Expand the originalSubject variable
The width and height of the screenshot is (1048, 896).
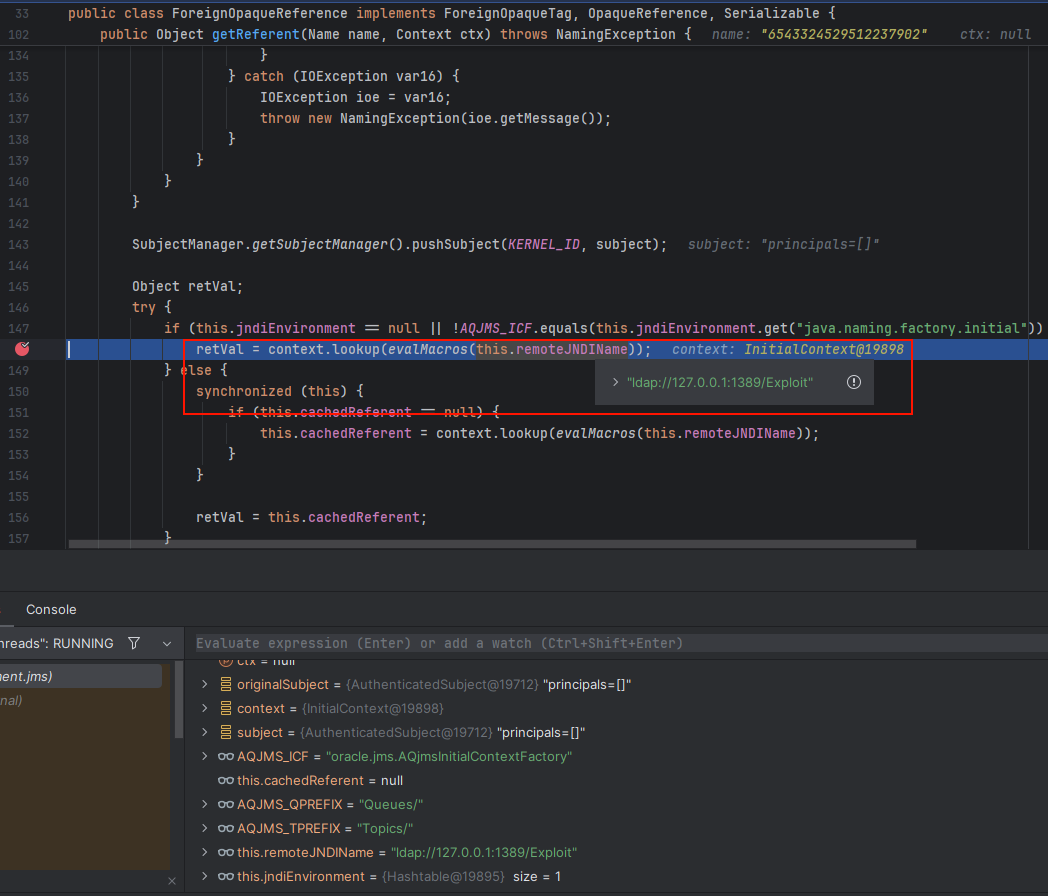(205, 684)
